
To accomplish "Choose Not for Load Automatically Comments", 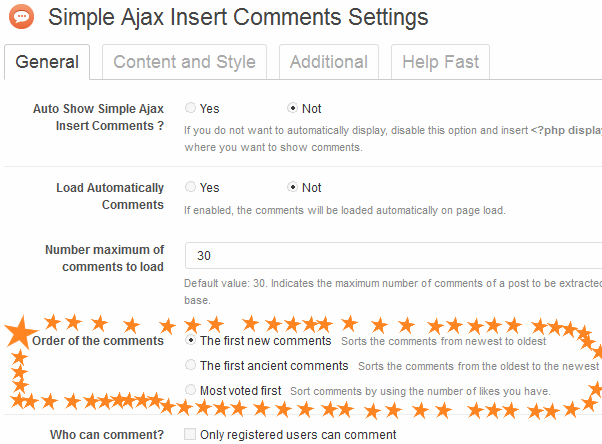I will (x=293, y=187).
